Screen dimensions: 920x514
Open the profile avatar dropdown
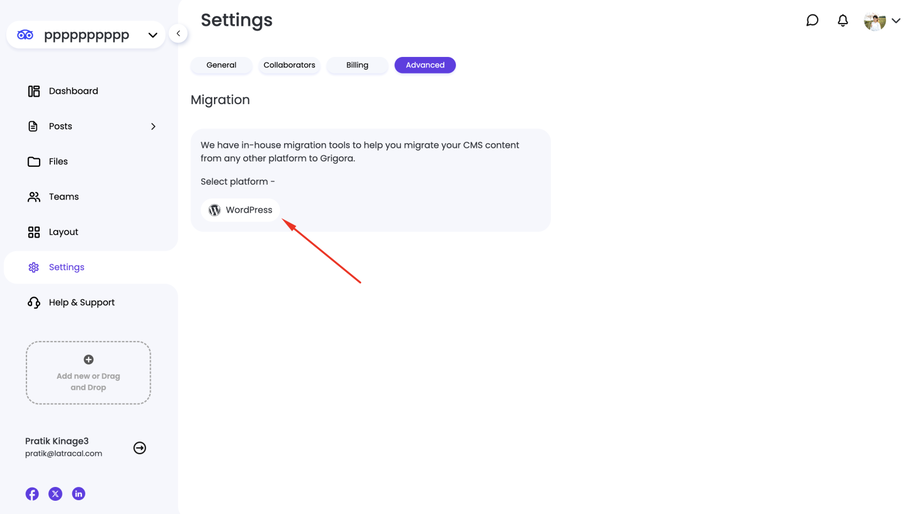(x=882, y=21)
